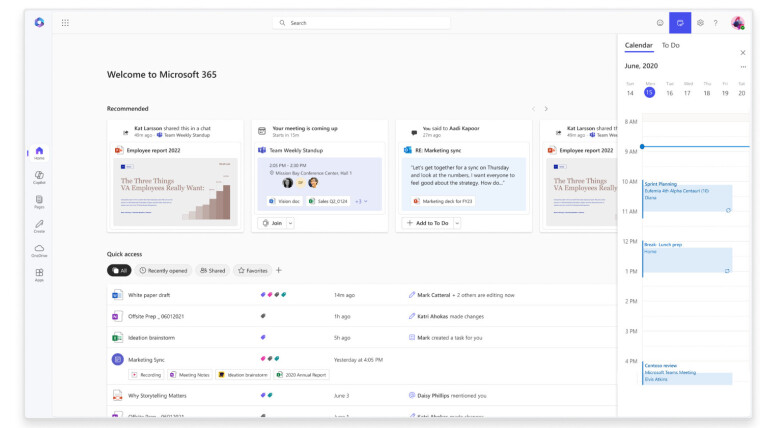Image resolution: width=760 pixels, height=428 pixels.
Task: Switch to the To Do tab
Action: coord(671,45)
